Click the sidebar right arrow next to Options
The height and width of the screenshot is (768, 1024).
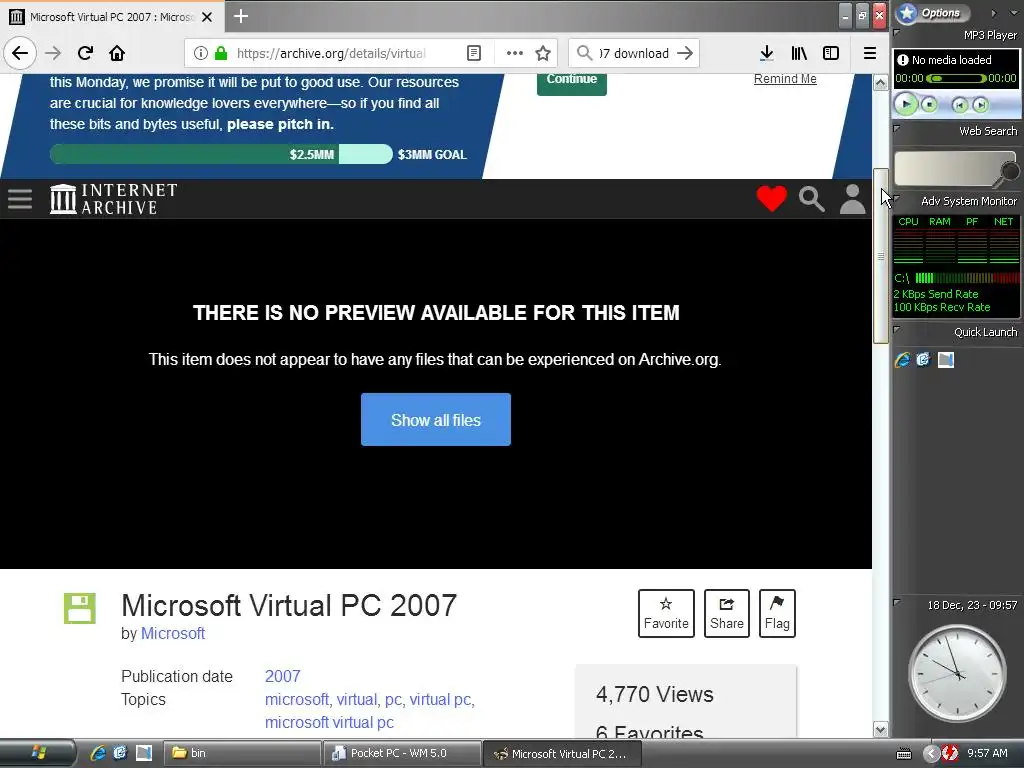click(x=994, y=13)
